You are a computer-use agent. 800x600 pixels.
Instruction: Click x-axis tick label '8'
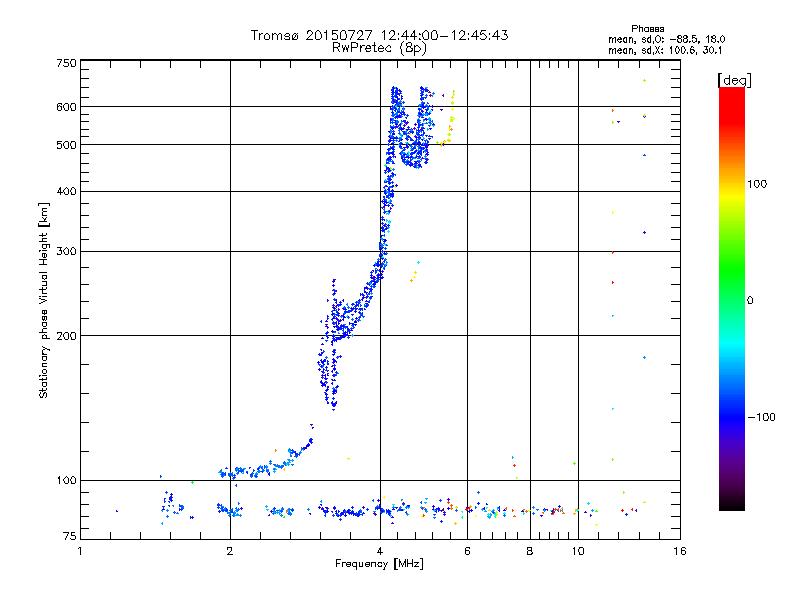tap(530, 551)
